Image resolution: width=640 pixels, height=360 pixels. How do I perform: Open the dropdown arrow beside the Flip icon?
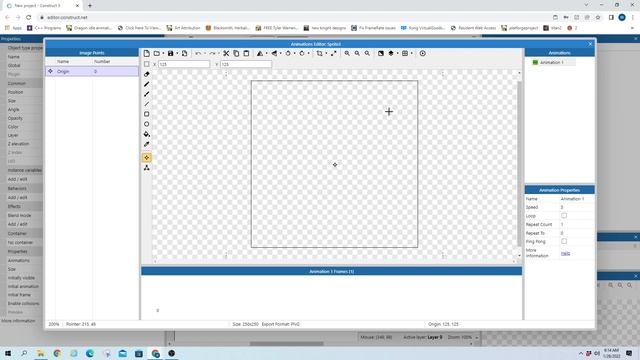(280, 53)
